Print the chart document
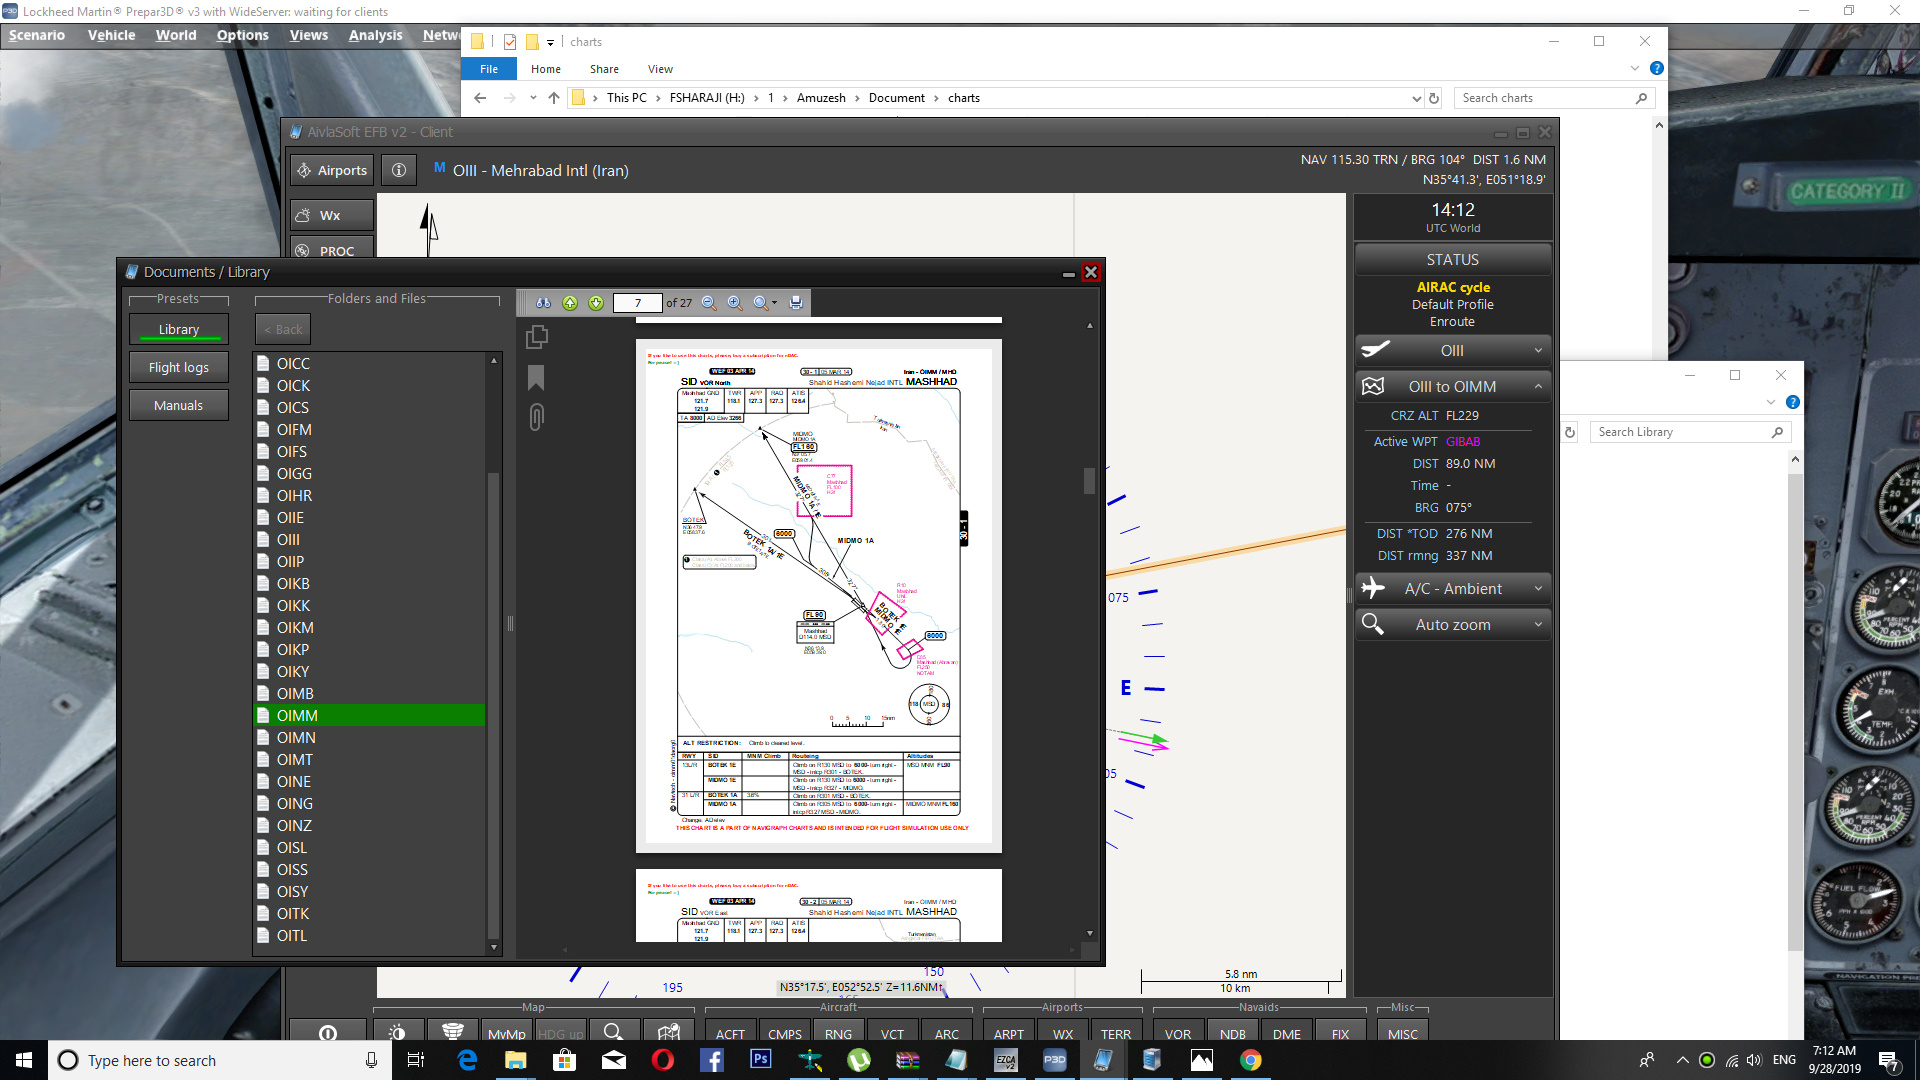The image size is (1920, 1080). coord(796,303)
